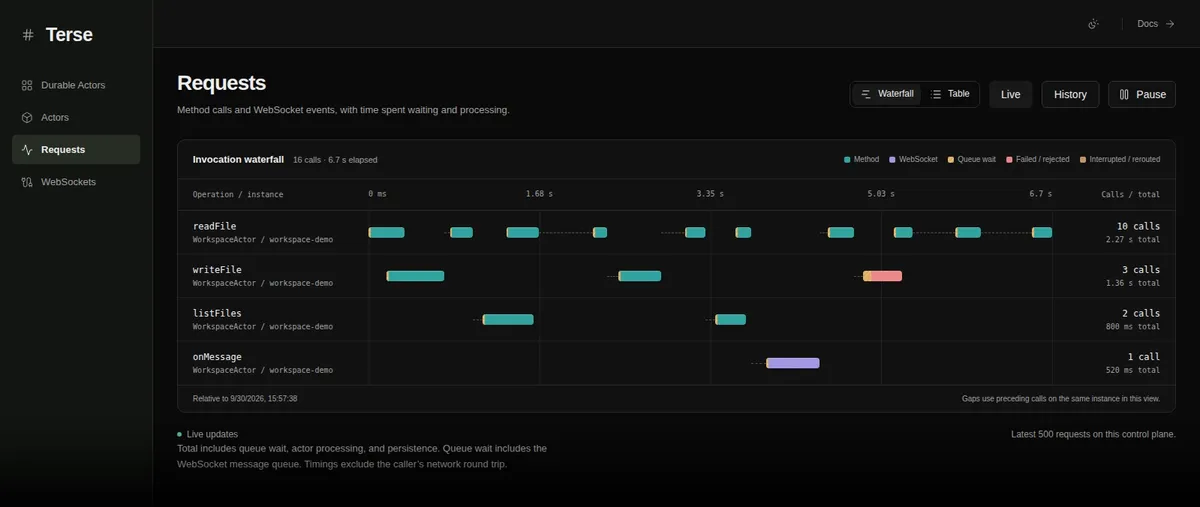Open the Actors sidebar item
Image resolution: width=1200 pixels, height=507 pixels.
76,117
